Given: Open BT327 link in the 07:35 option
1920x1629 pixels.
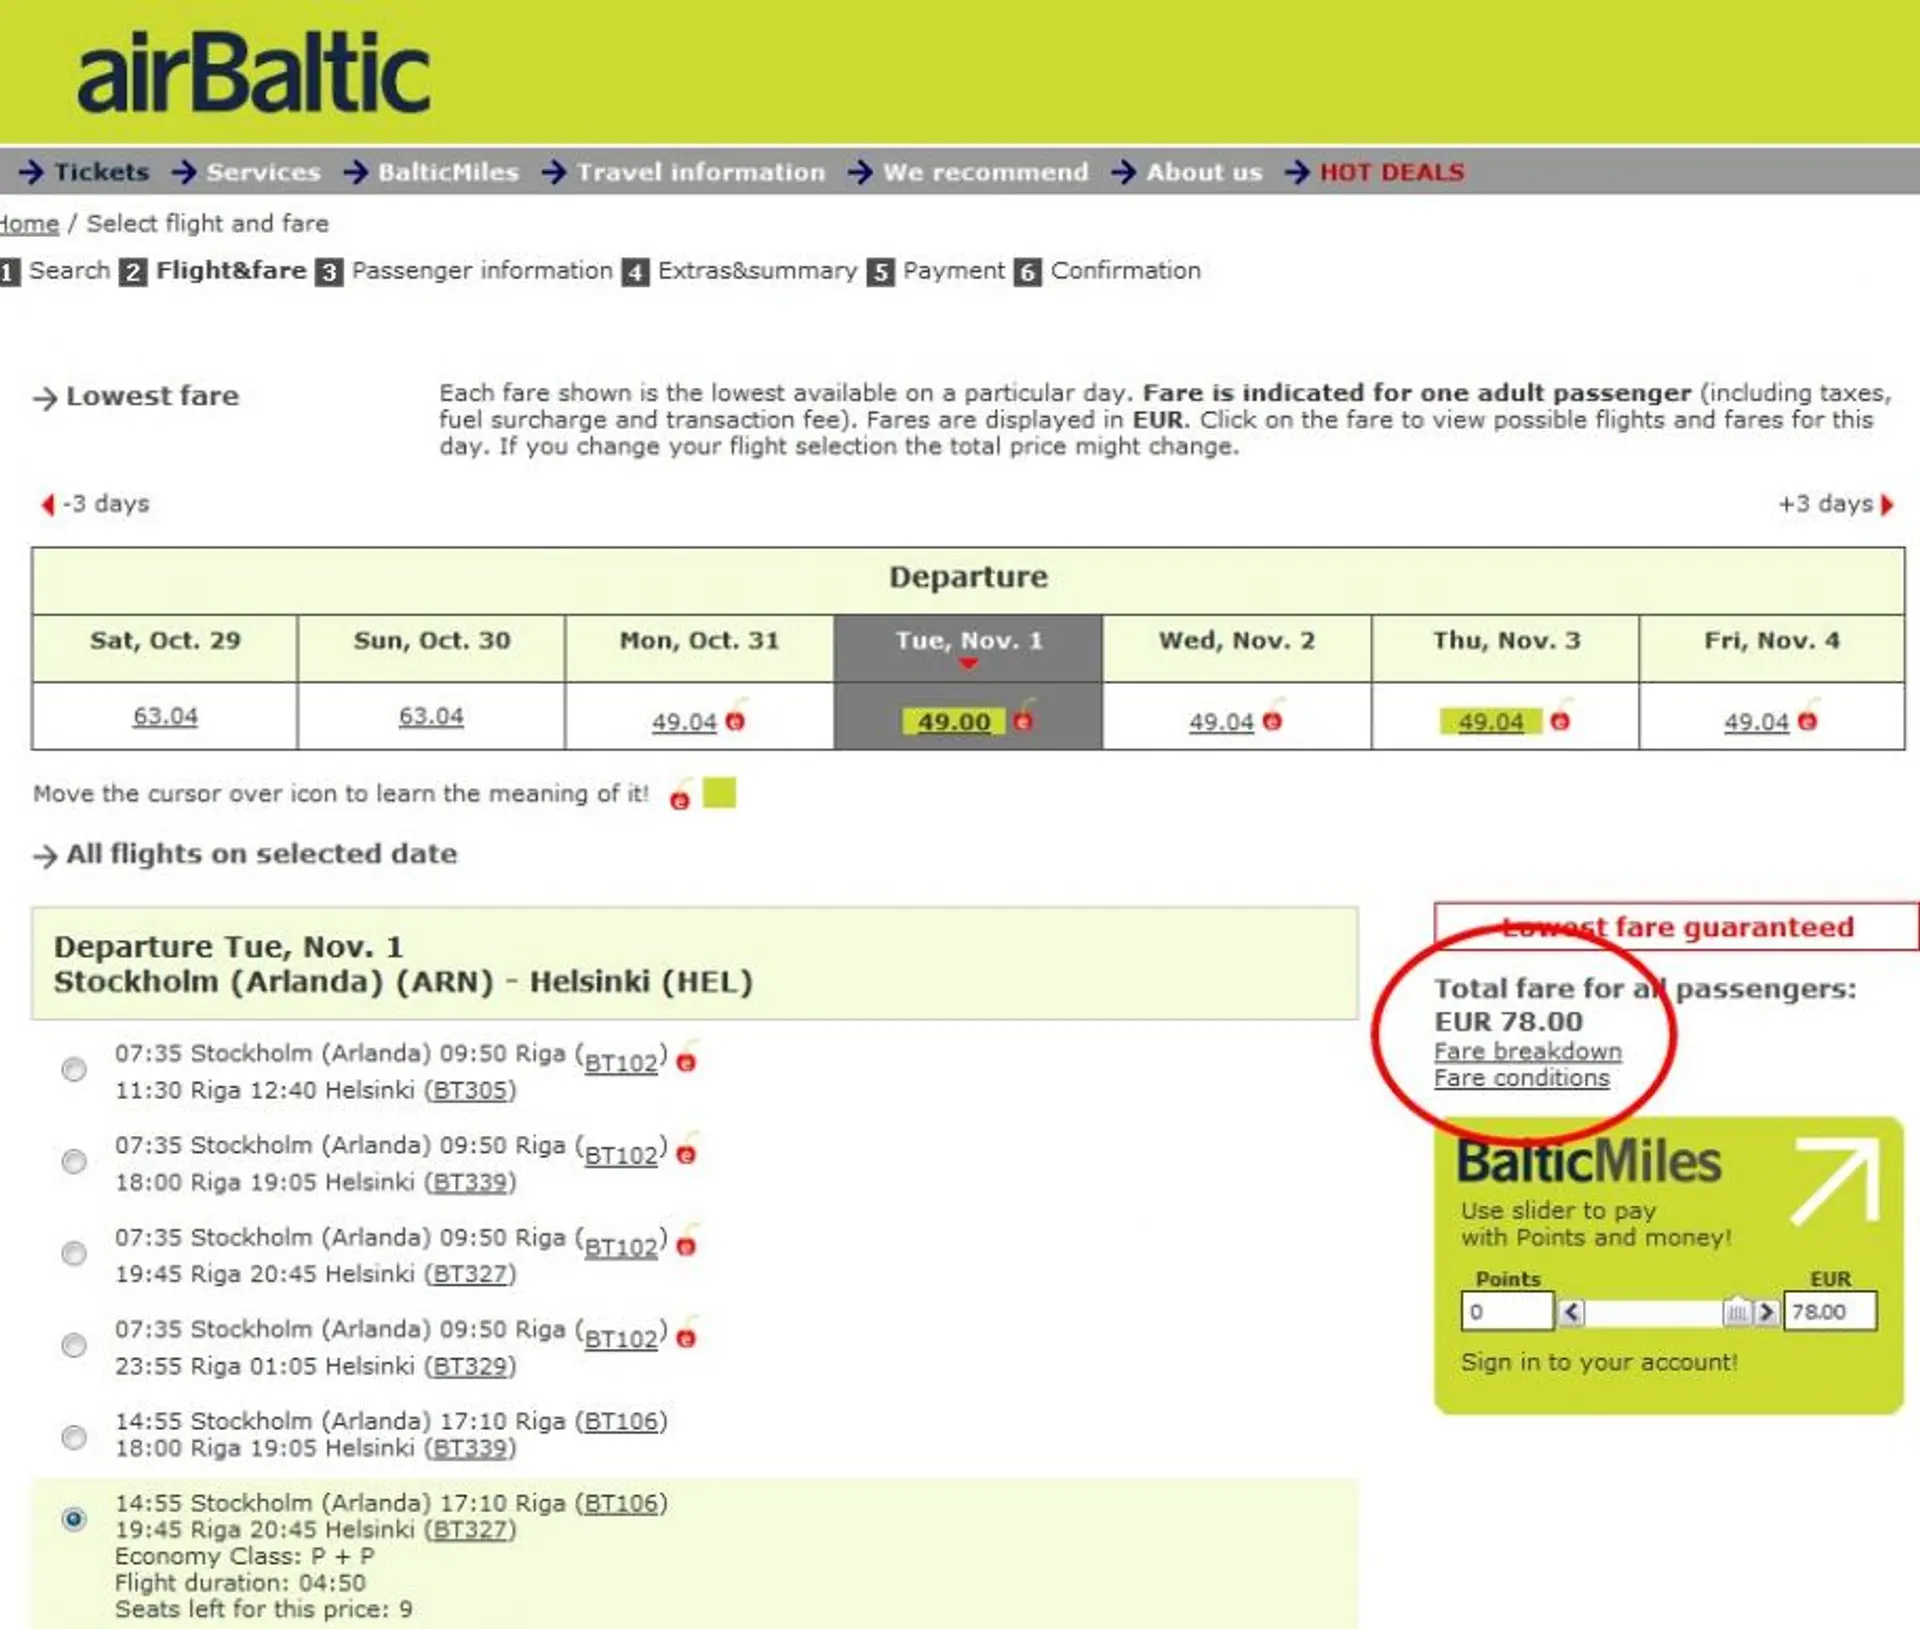Looking at the screenshot, I should (470, 1275).
